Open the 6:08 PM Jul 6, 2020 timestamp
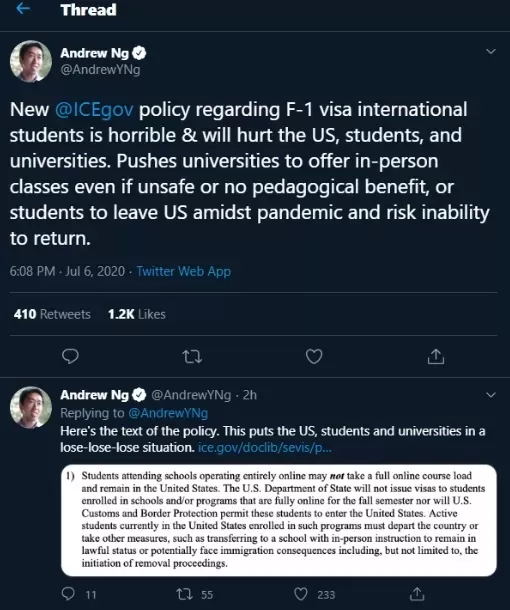The width and height of the screenshot is (510, 610). 67,271
